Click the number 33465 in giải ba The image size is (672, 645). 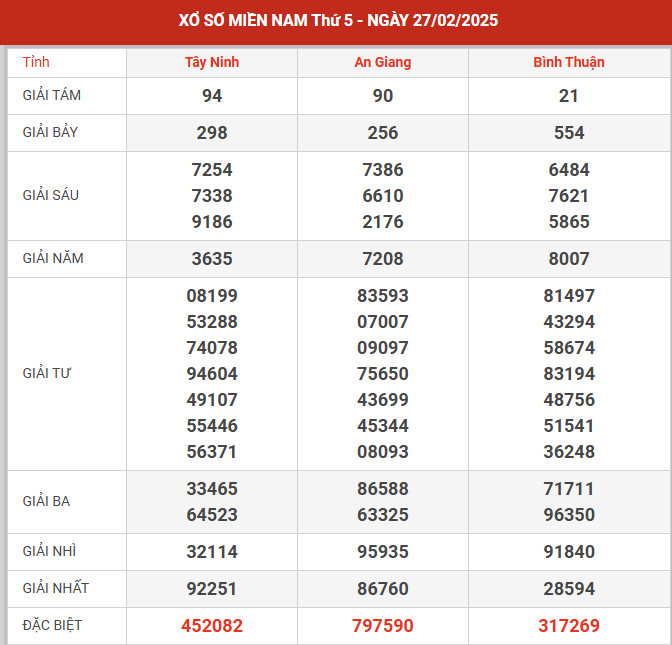pos(212,489)
